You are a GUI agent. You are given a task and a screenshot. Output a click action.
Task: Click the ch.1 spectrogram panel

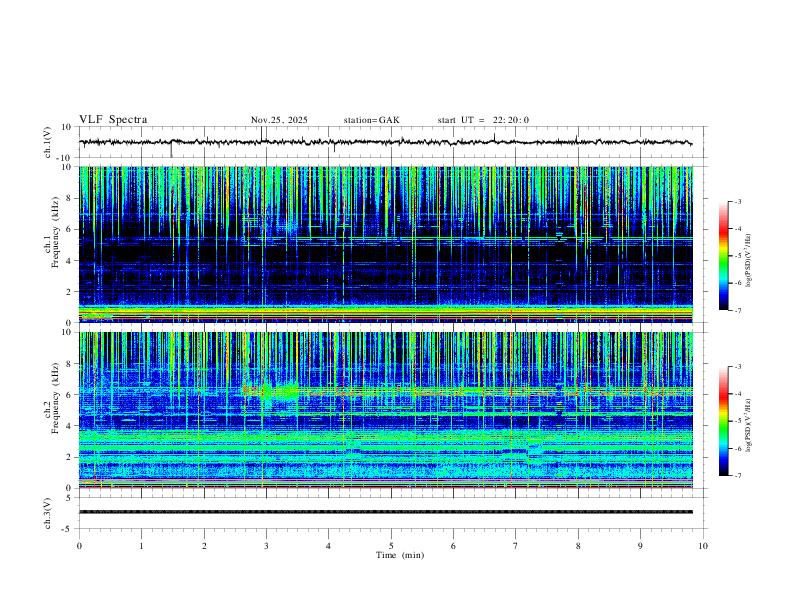click(386, 244)
